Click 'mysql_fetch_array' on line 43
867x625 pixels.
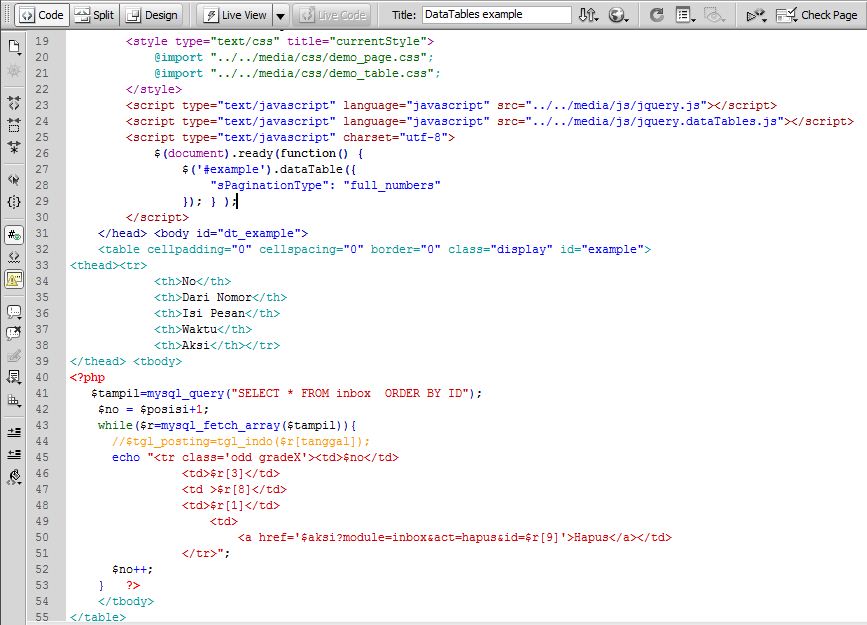(220, 425)
